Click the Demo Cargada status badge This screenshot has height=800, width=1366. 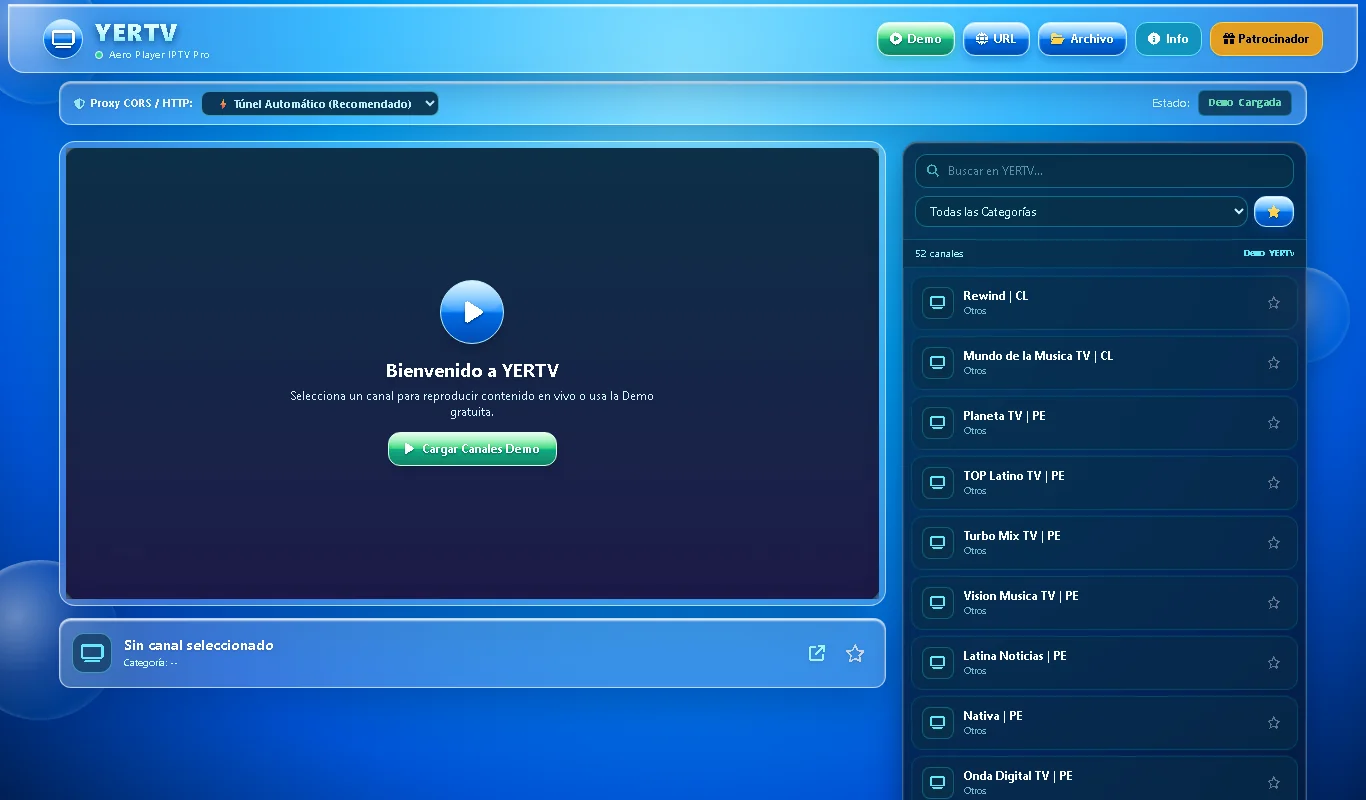1245,103
